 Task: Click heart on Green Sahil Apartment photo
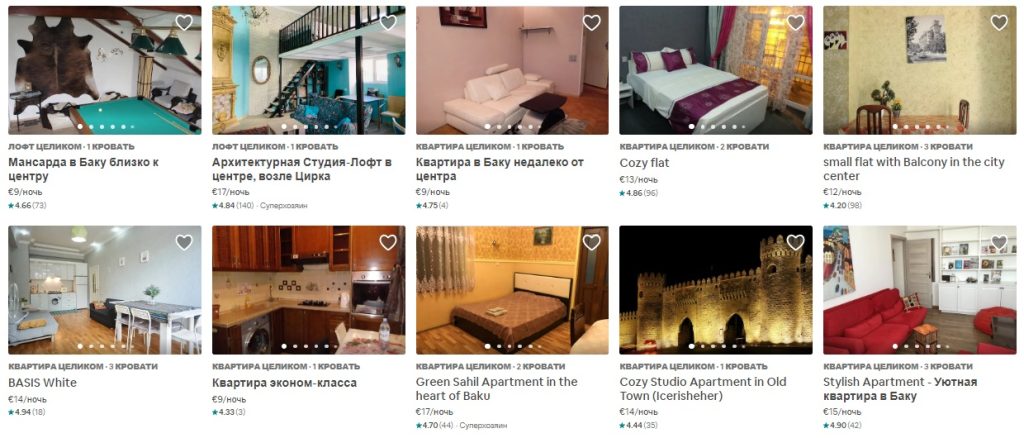(592, 243)
